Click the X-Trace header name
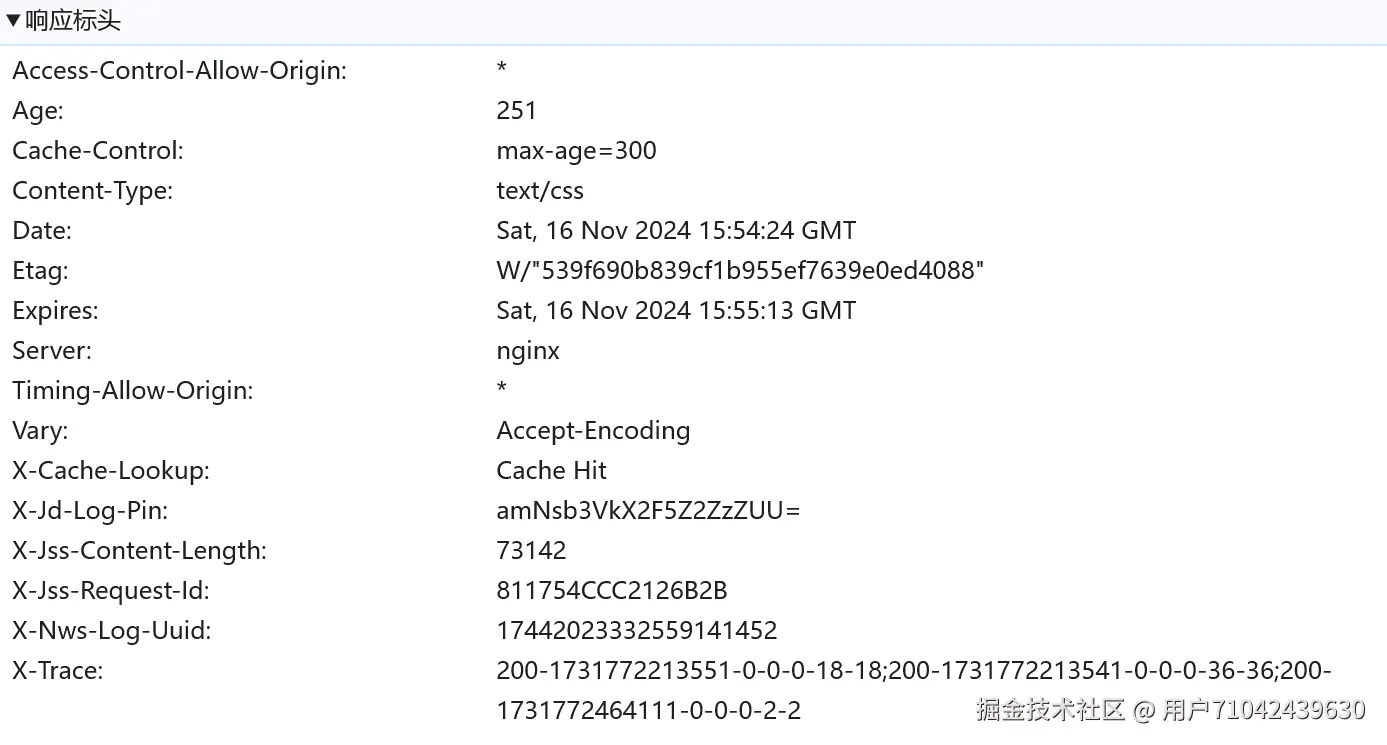The width and height of the screenshot is (1387, 745). (57, 671)
